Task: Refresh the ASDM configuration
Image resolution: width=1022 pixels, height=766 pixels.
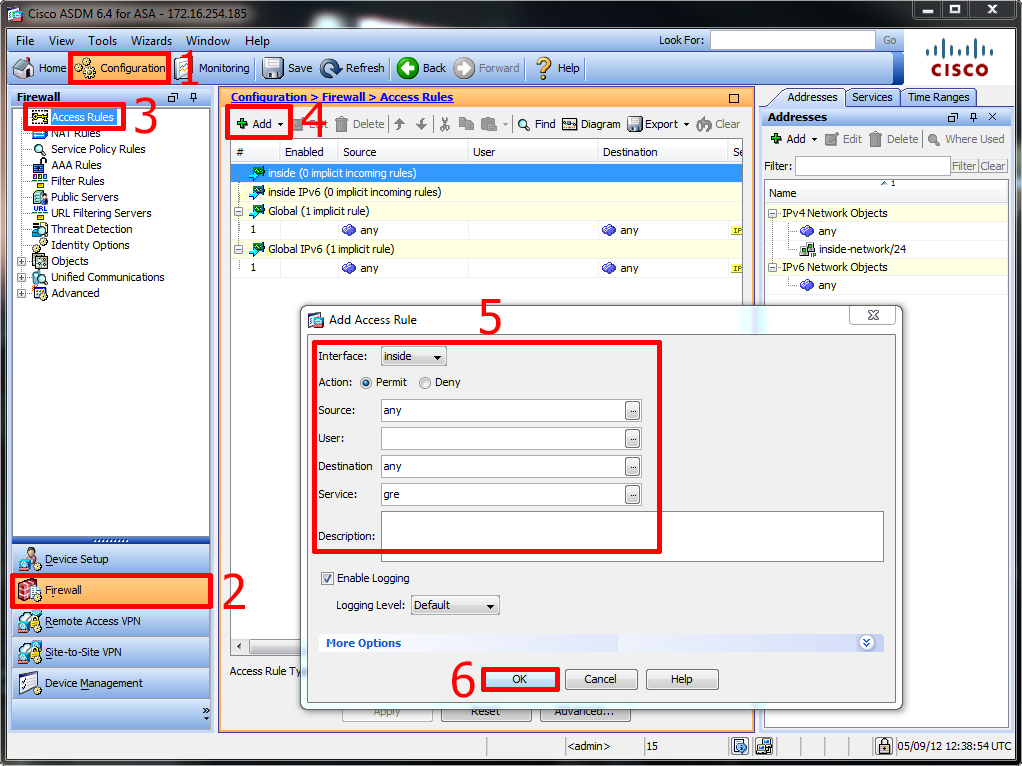Action: 353,68
